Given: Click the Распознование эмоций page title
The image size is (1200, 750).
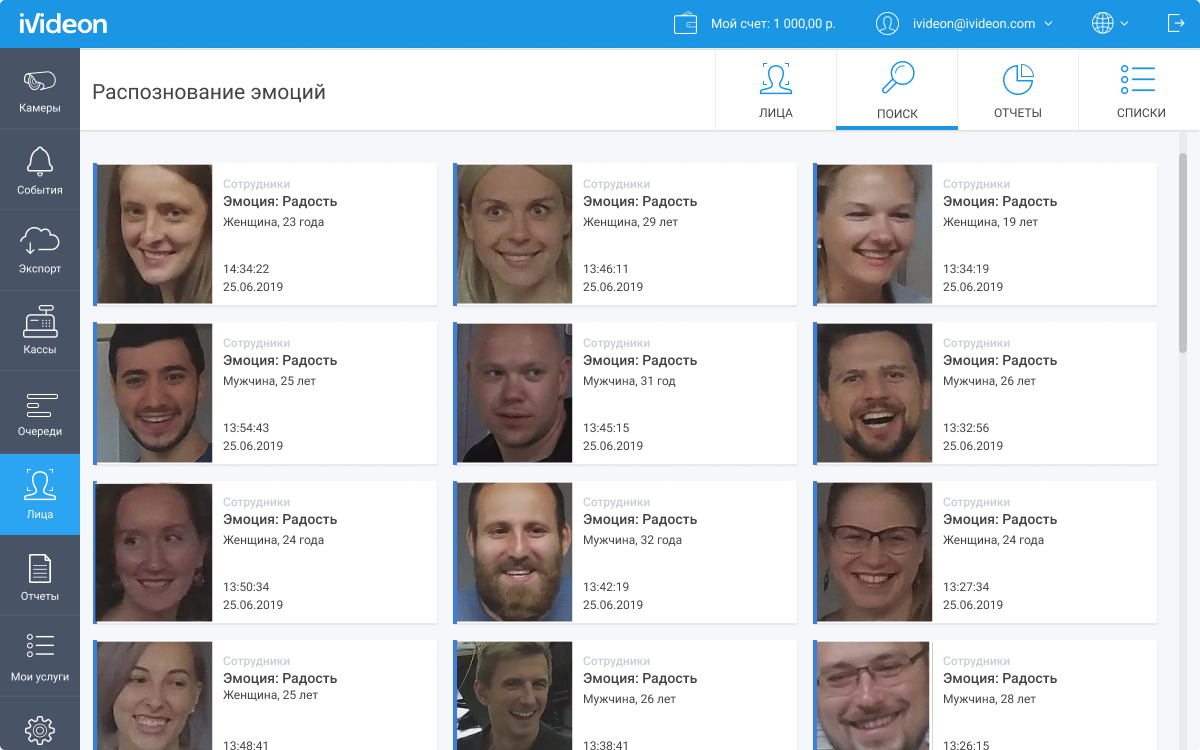Looking at the screenshot, I should [209, 92].
